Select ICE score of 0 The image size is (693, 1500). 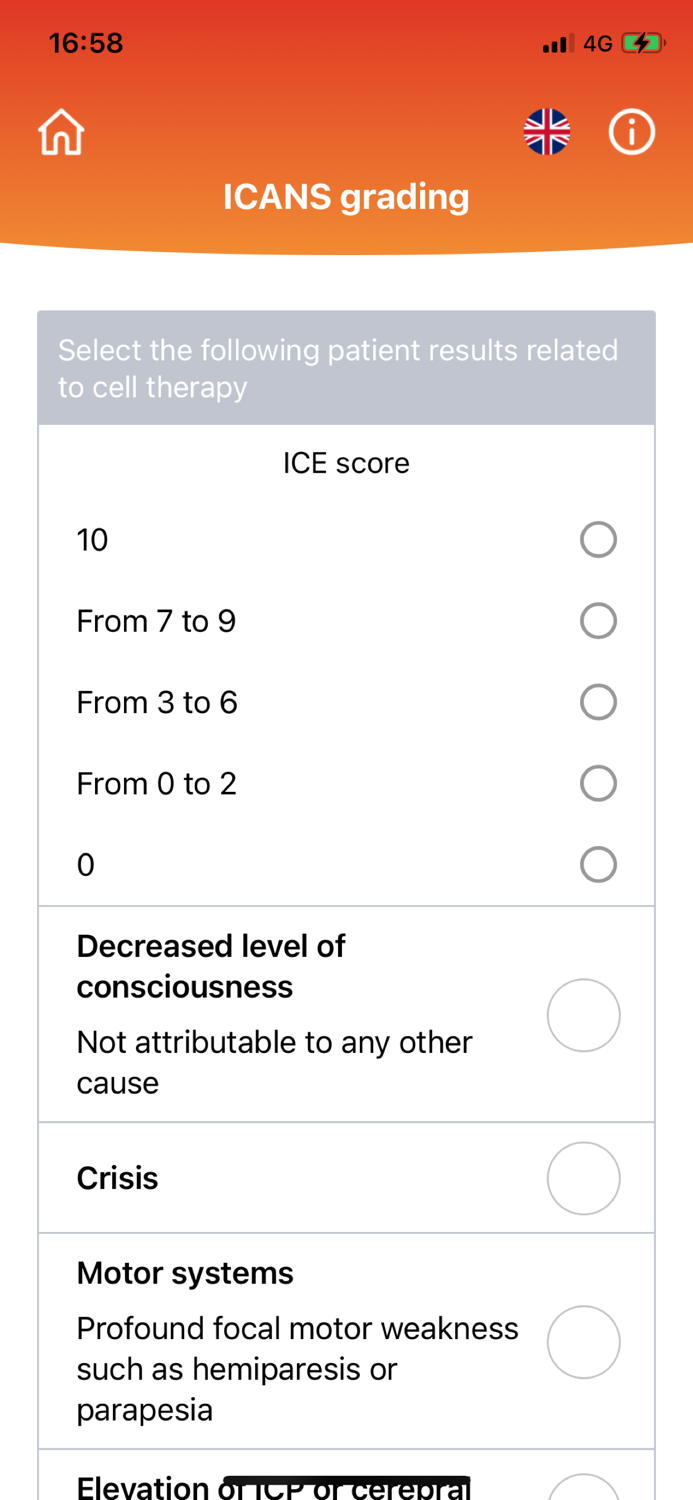600,863
